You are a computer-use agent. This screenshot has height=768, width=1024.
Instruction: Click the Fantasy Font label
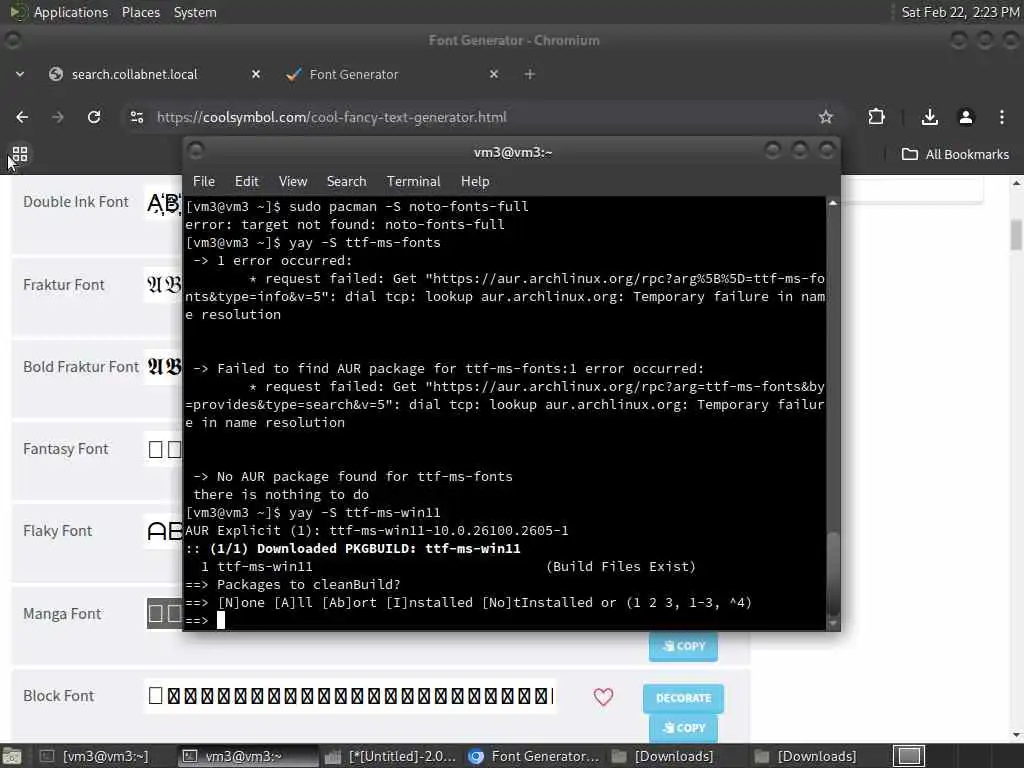(65, 449)
